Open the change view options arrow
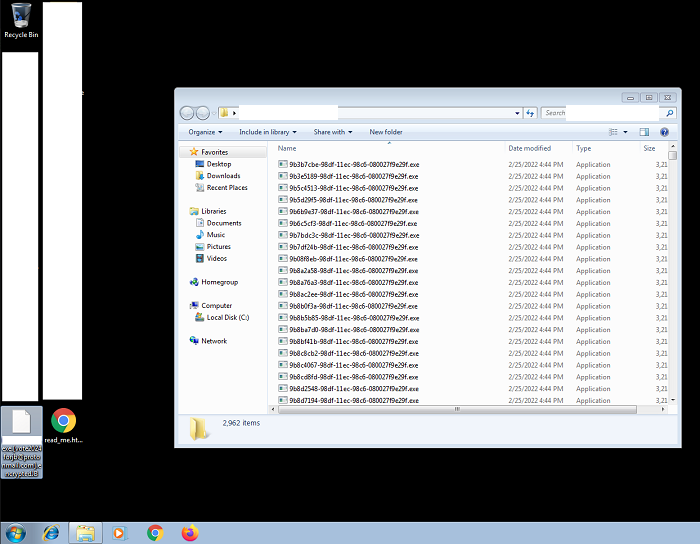Screen dimensions: 700x544 pos(626,132)
